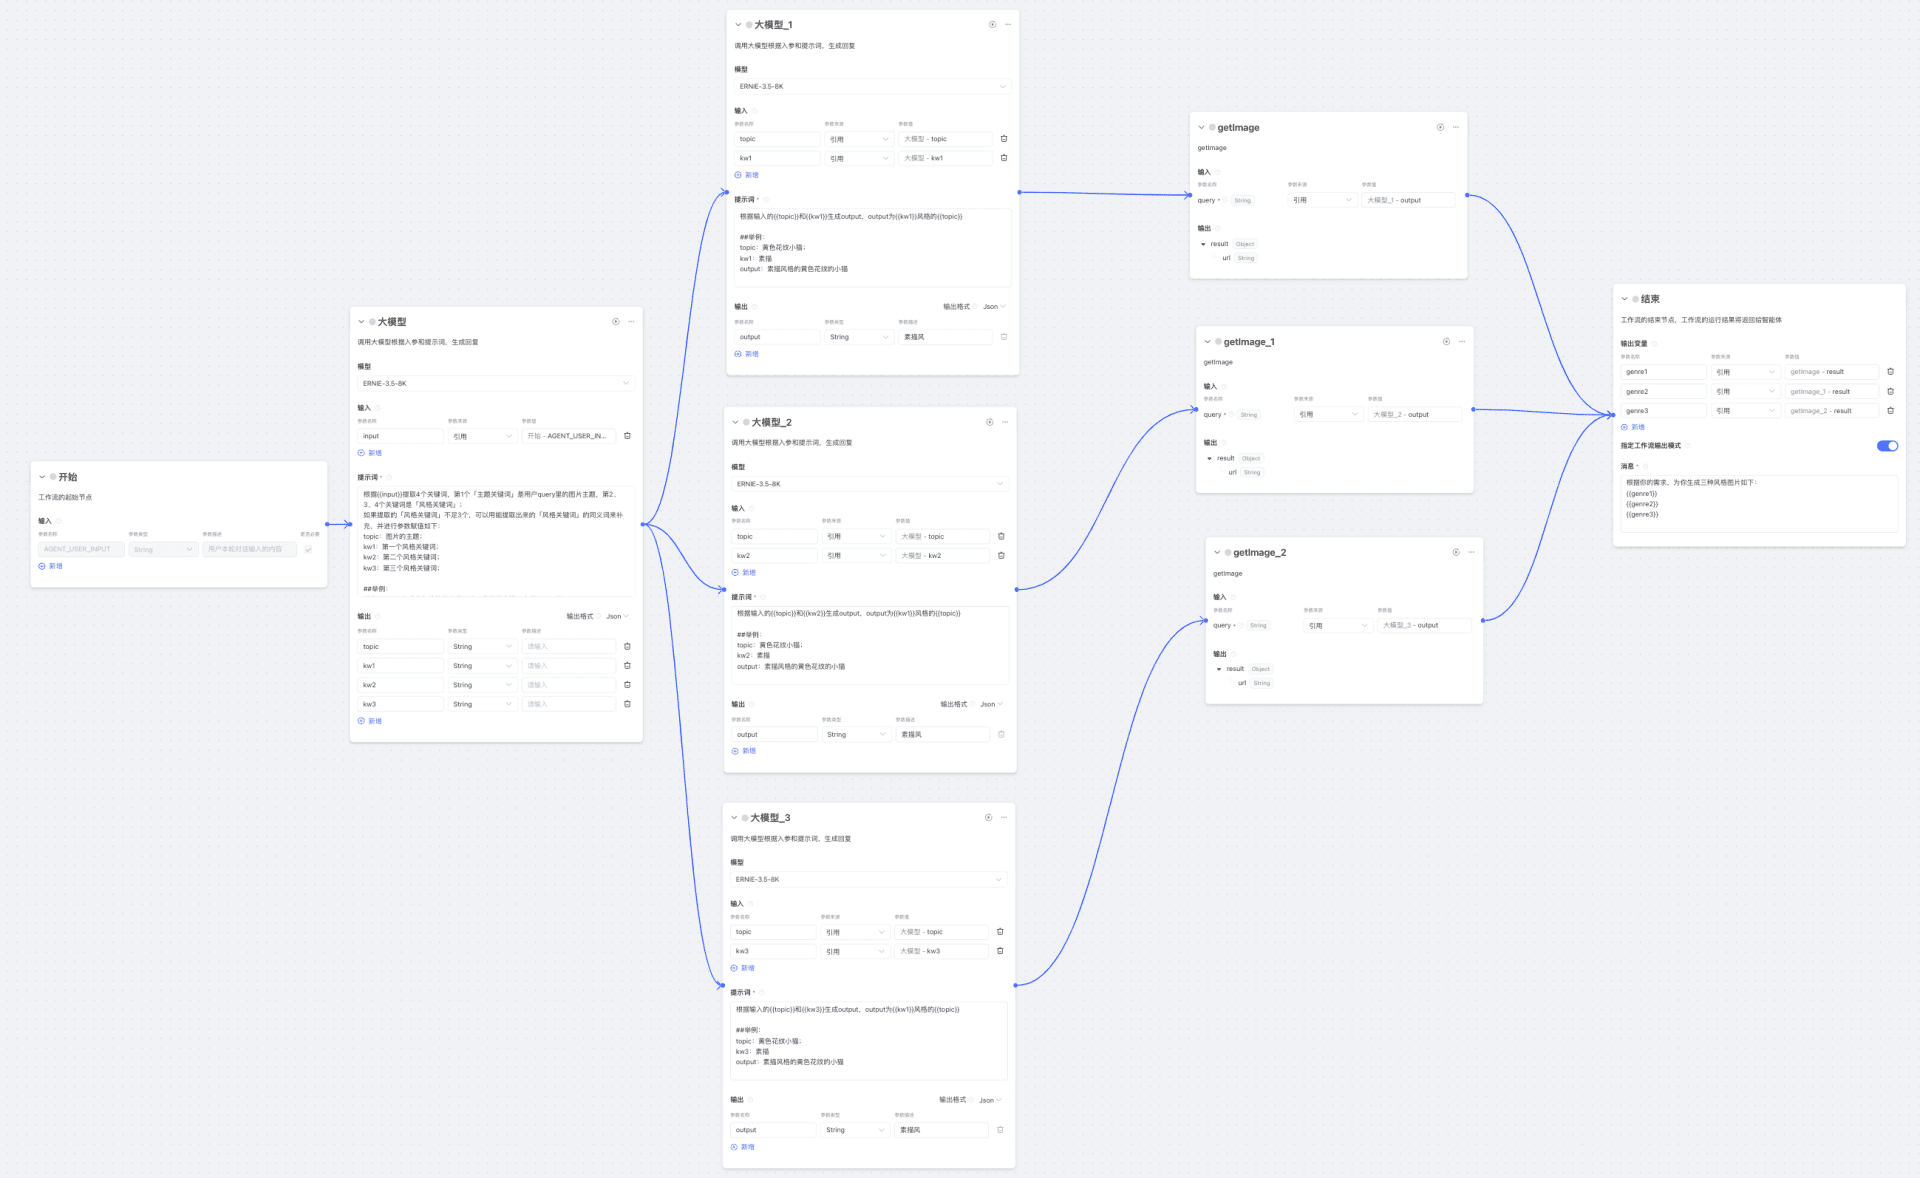Open model dropdown in 大模型_3 node
Screen dimensions: 1920x1178
click(869, 880)
